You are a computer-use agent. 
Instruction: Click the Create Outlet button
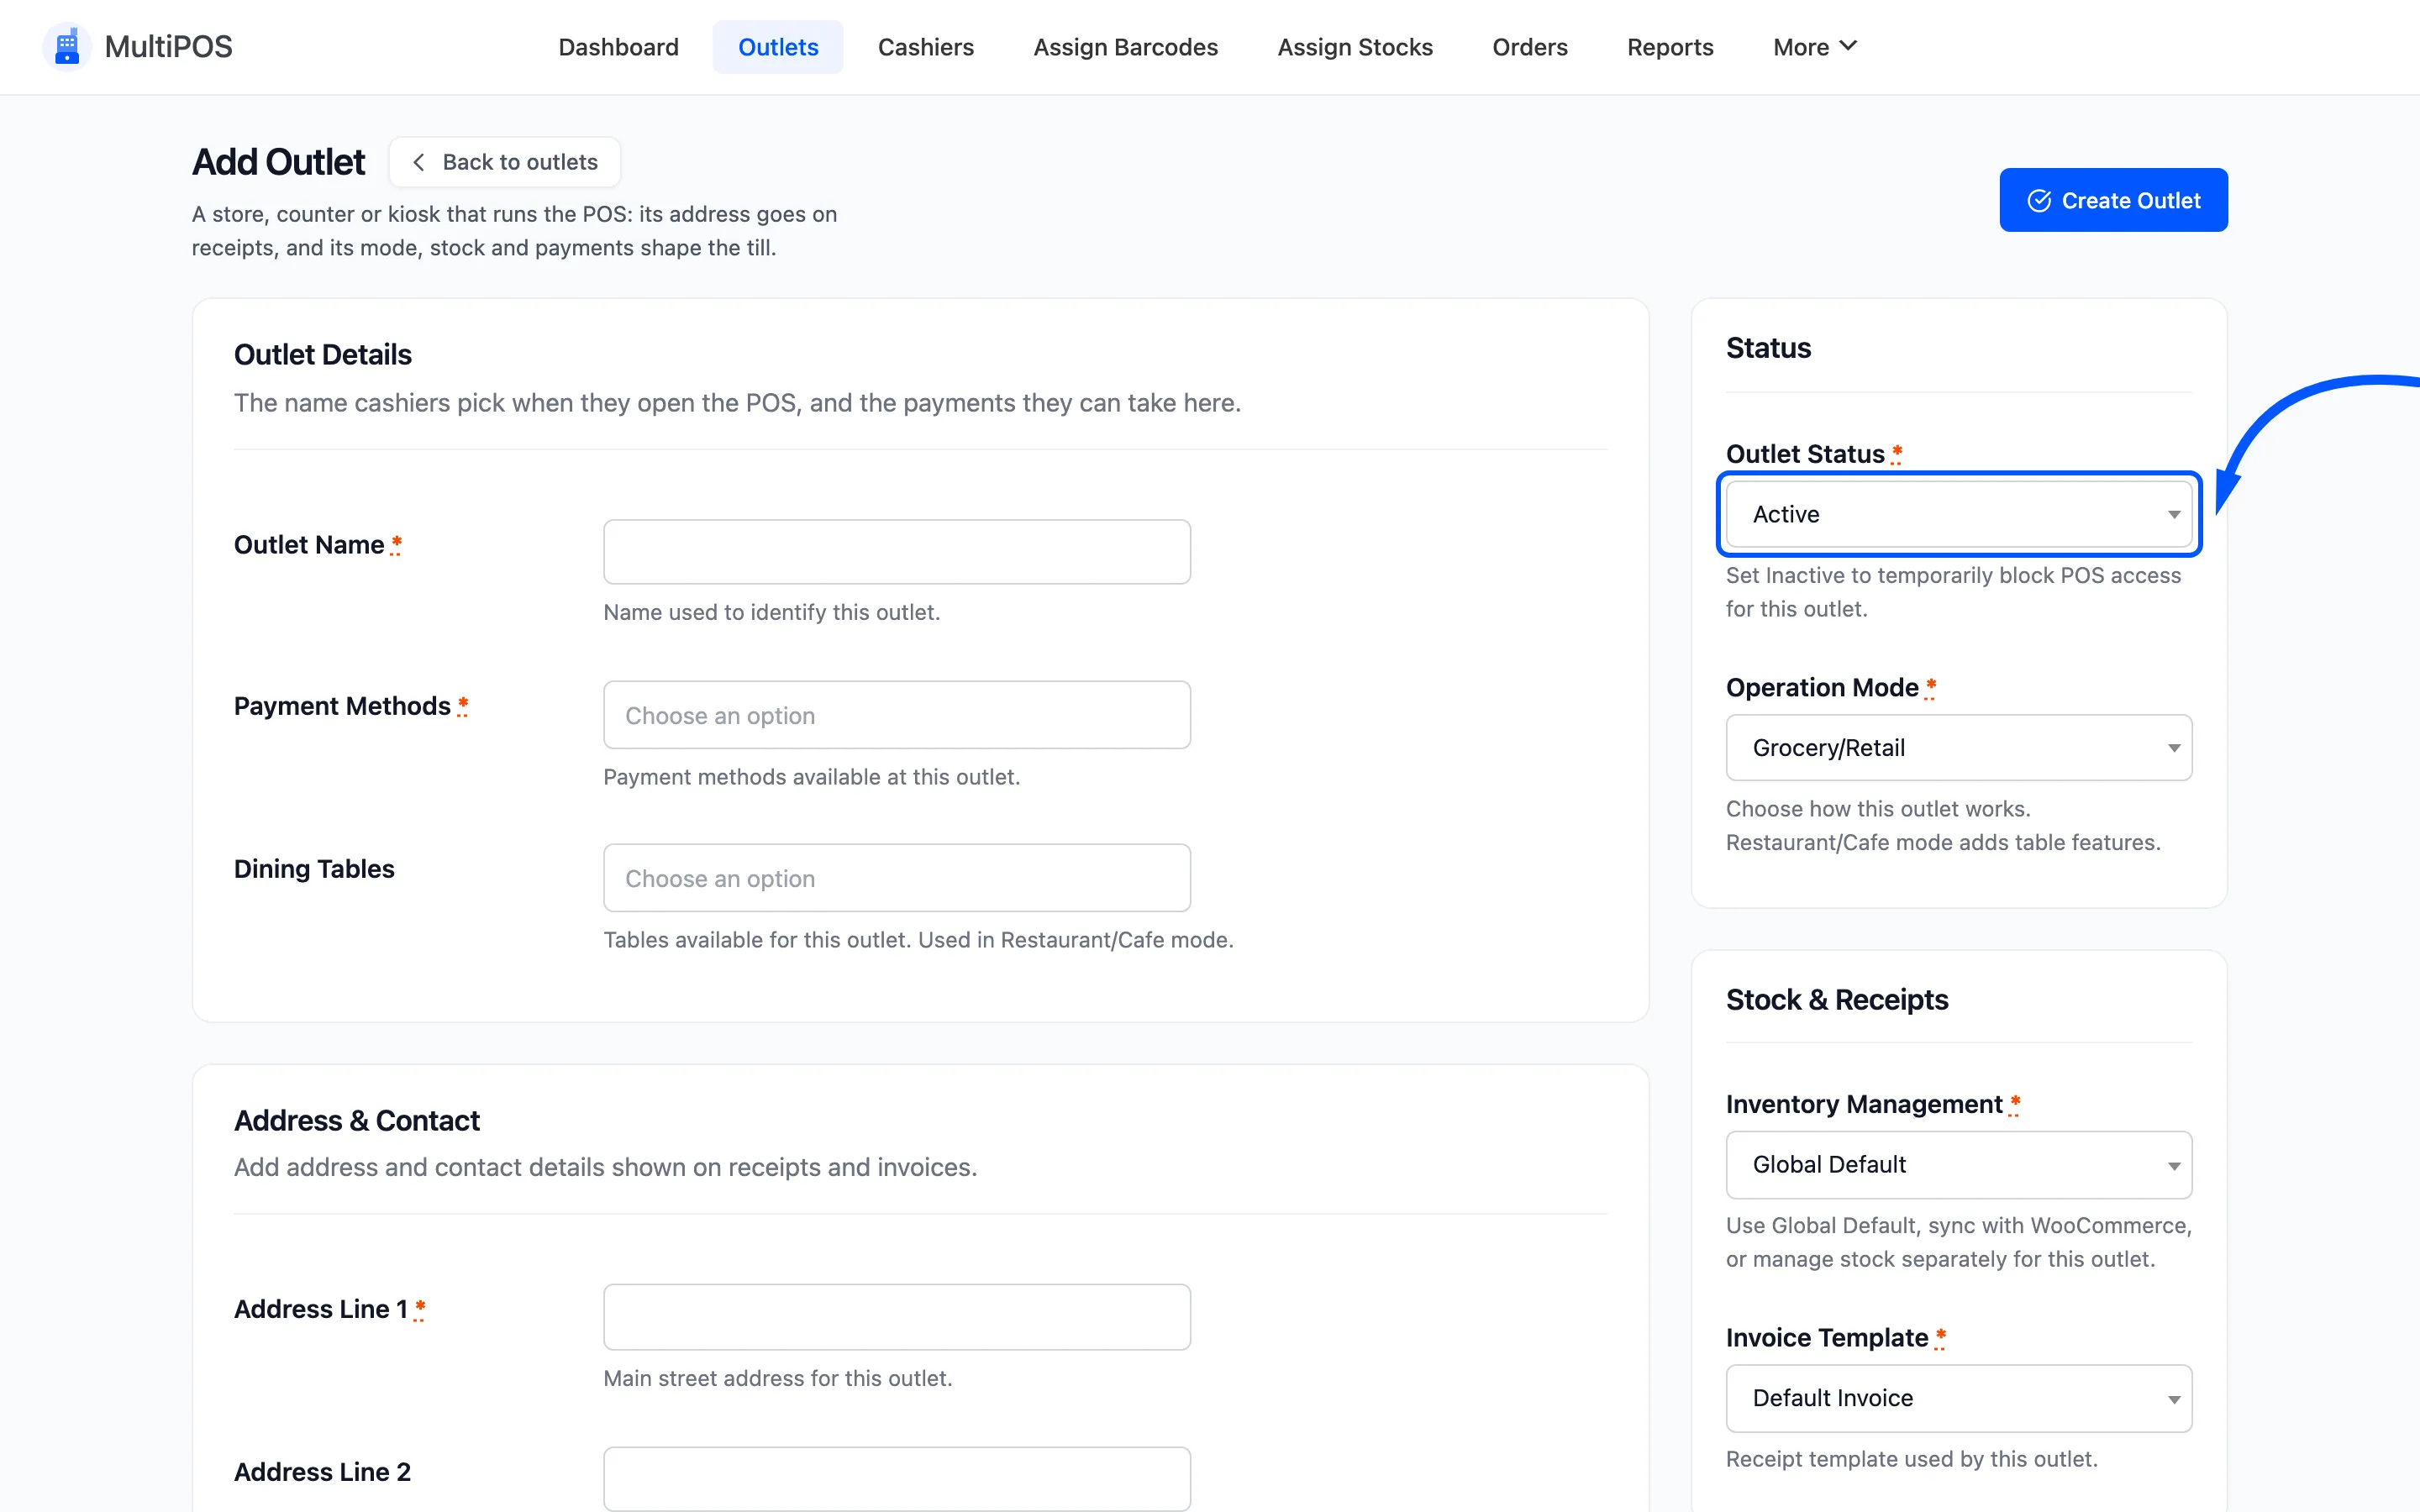click(x=2113, y=200)
